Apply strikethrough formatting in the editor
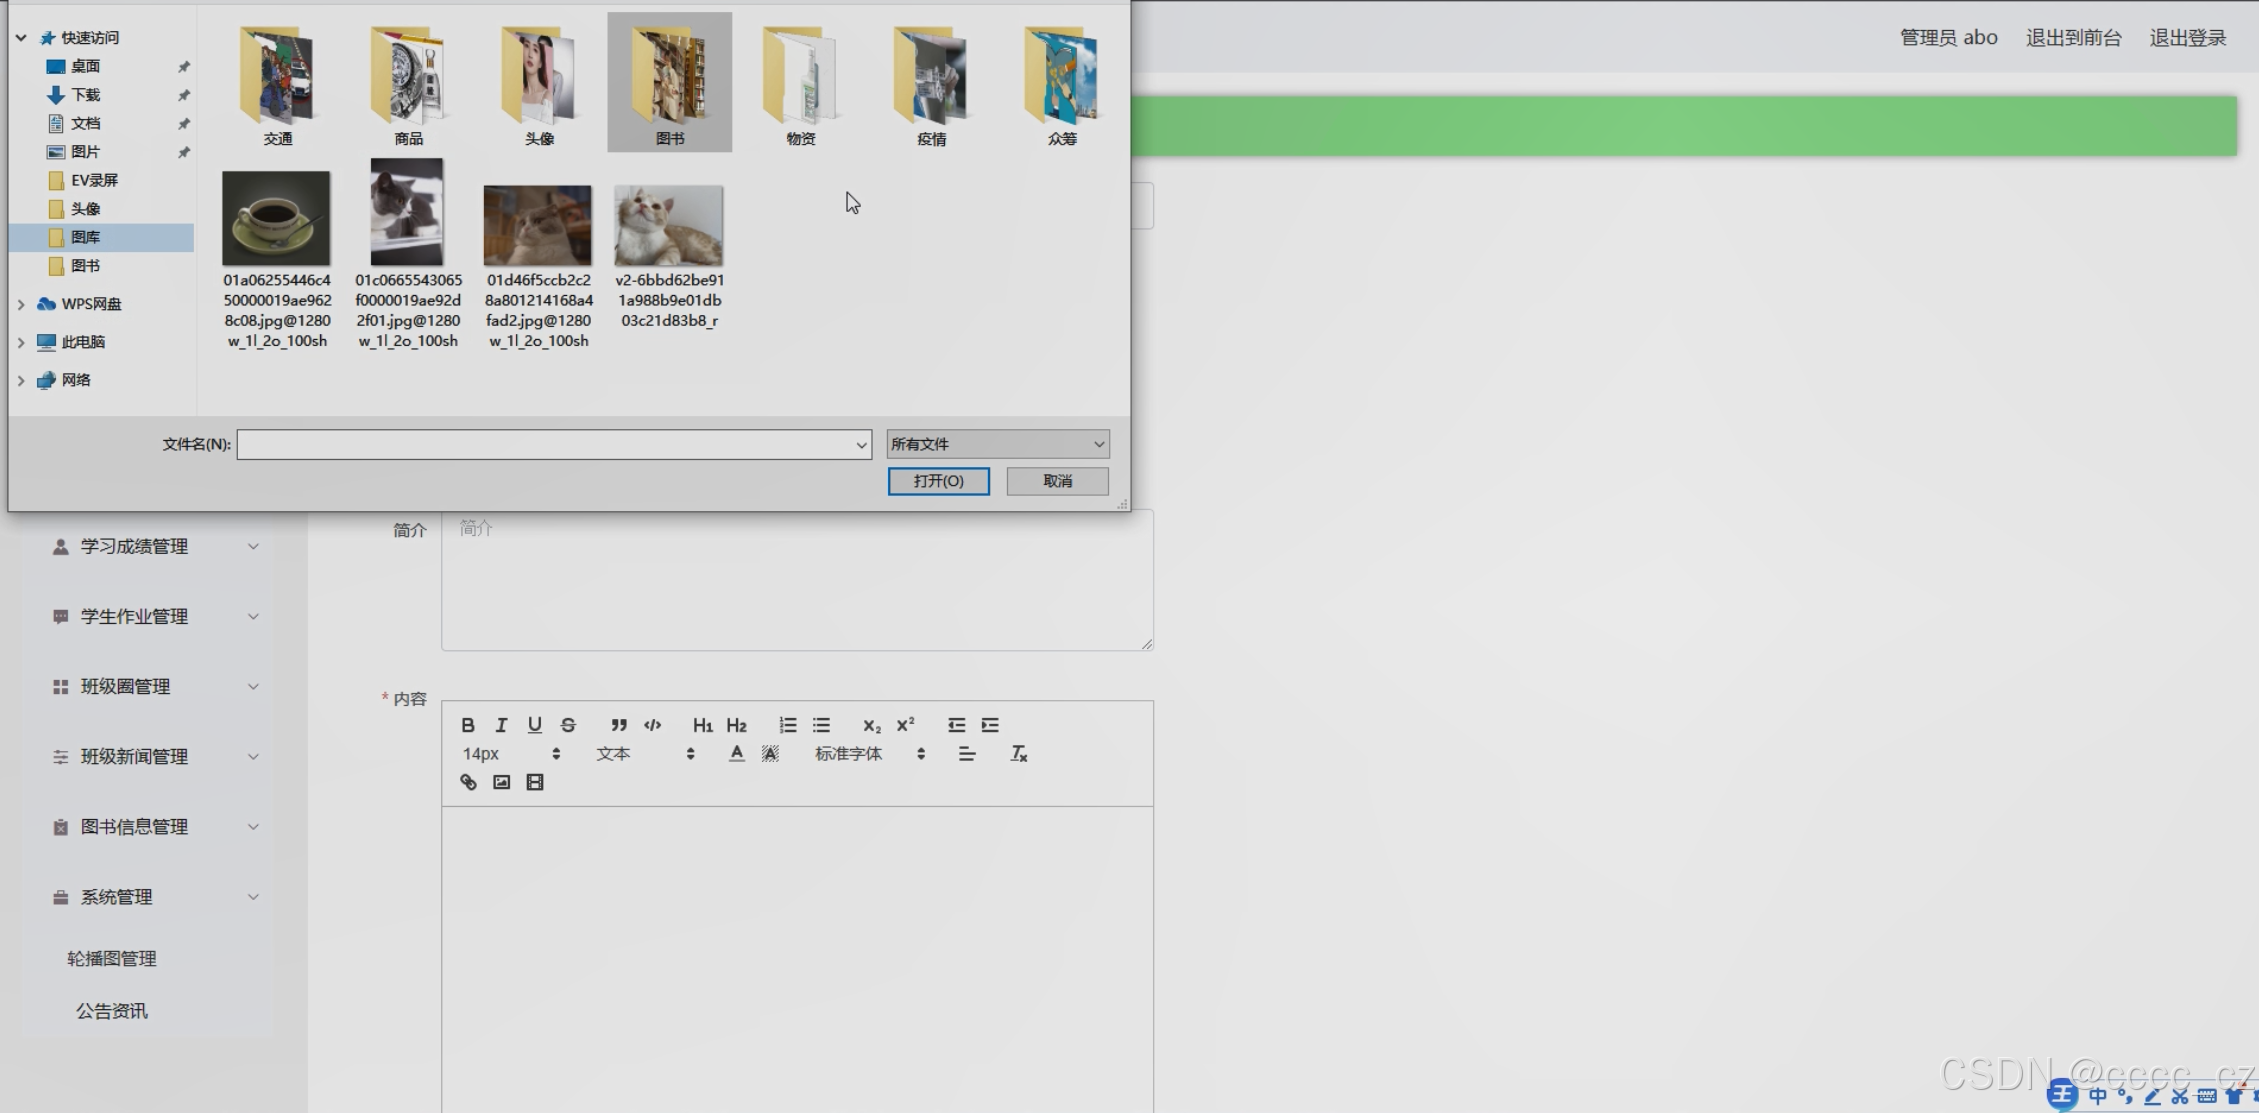Viewport: 2259px width, 1113px height. (568, 725)
